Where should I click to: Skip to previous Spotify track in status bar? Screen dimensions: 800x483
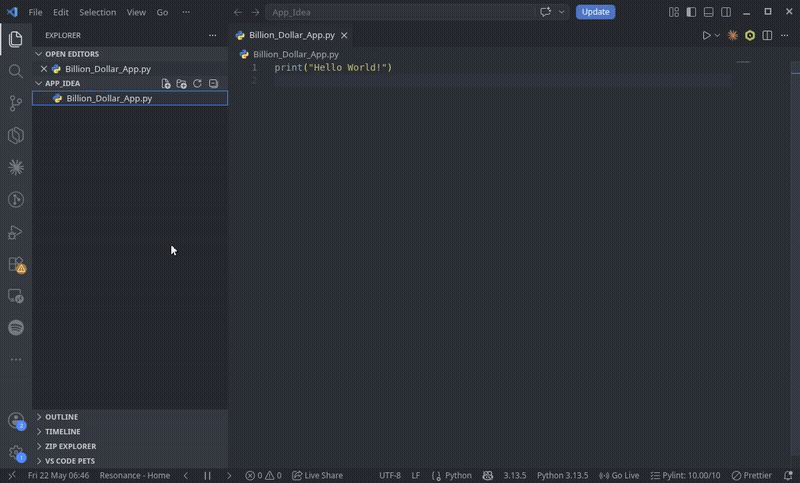[x=186, y=475]
